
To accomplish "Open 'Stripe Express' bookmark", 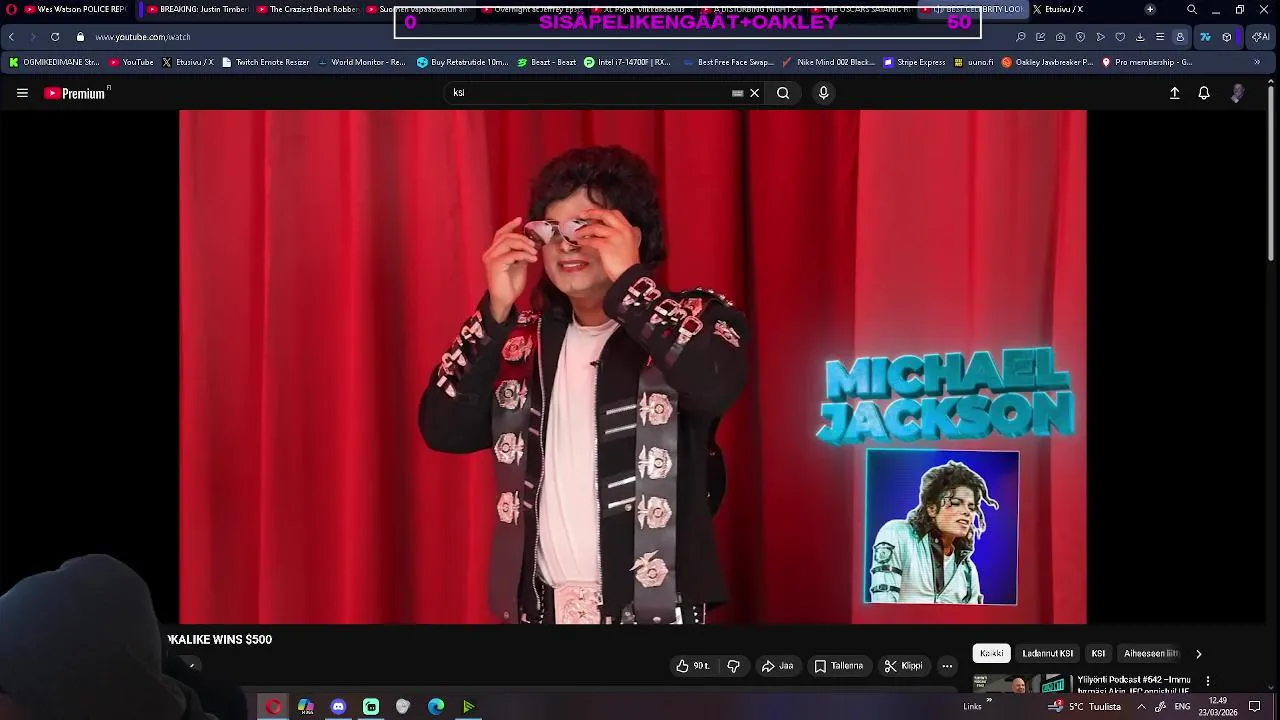I will tap(914, 62).
